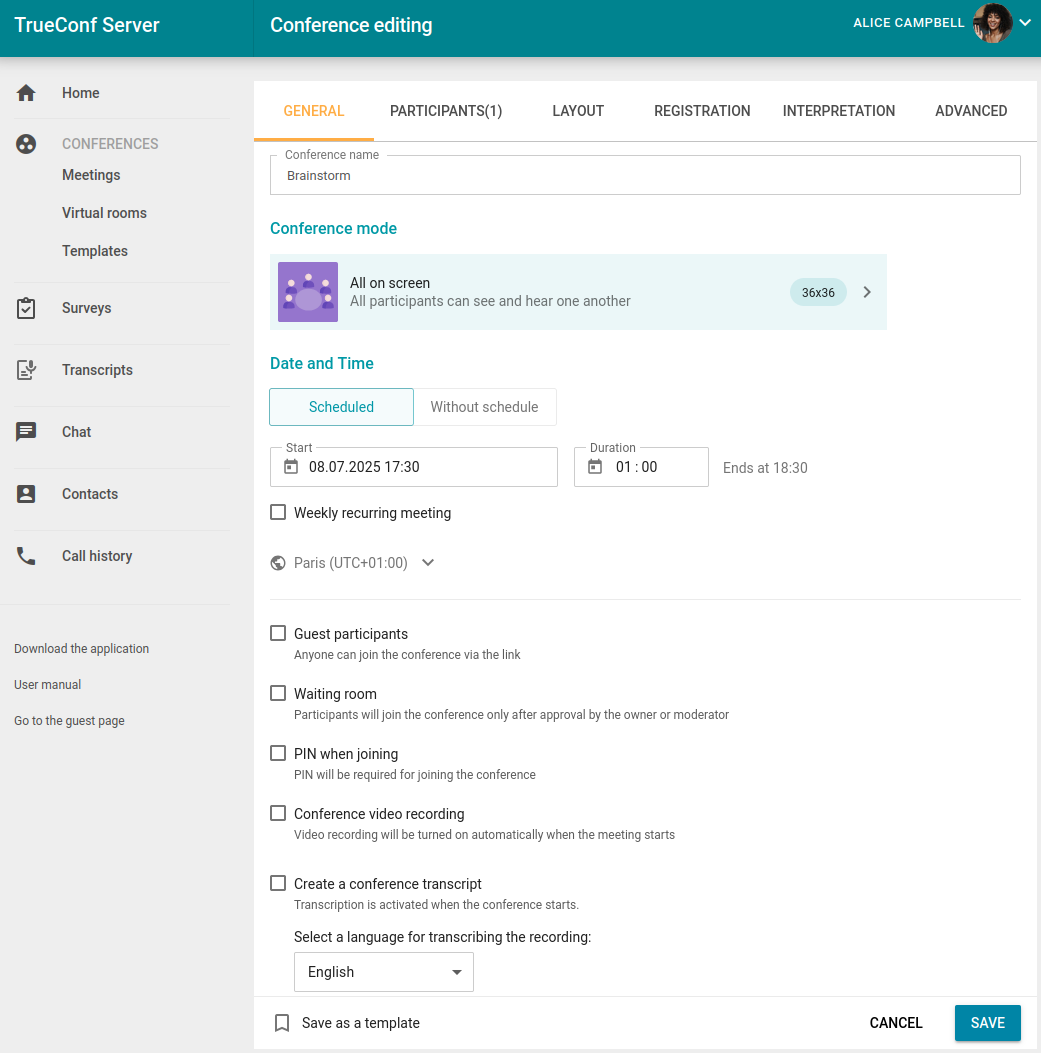
Task: Open Transcripts via its microphone document icon
Action: (x=27, y=370)
